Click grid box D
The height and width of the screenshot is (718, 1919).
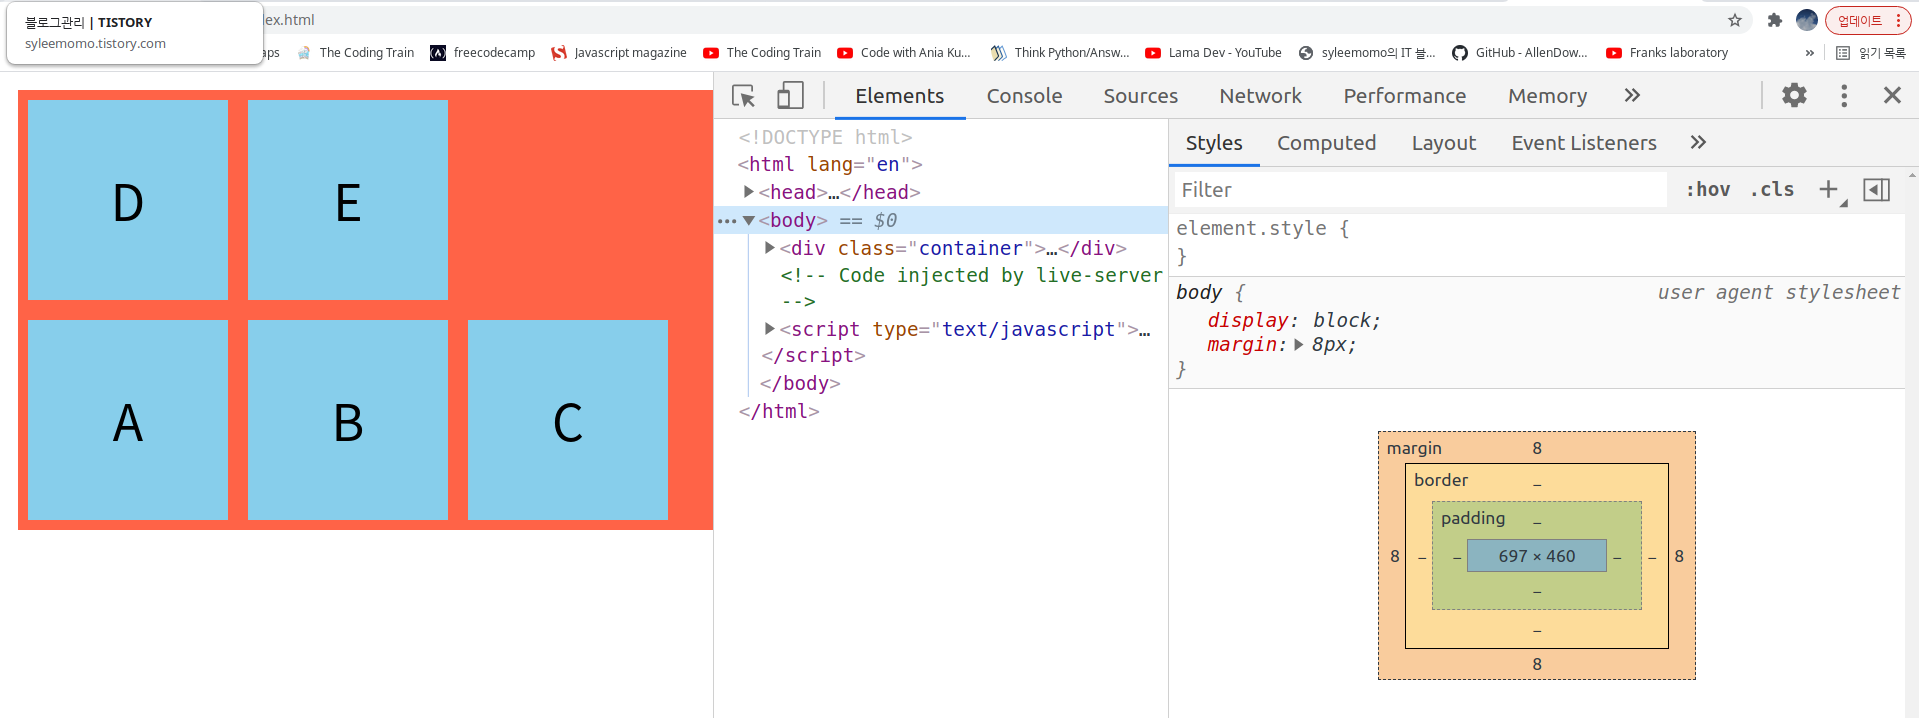(x=128, y=200)
